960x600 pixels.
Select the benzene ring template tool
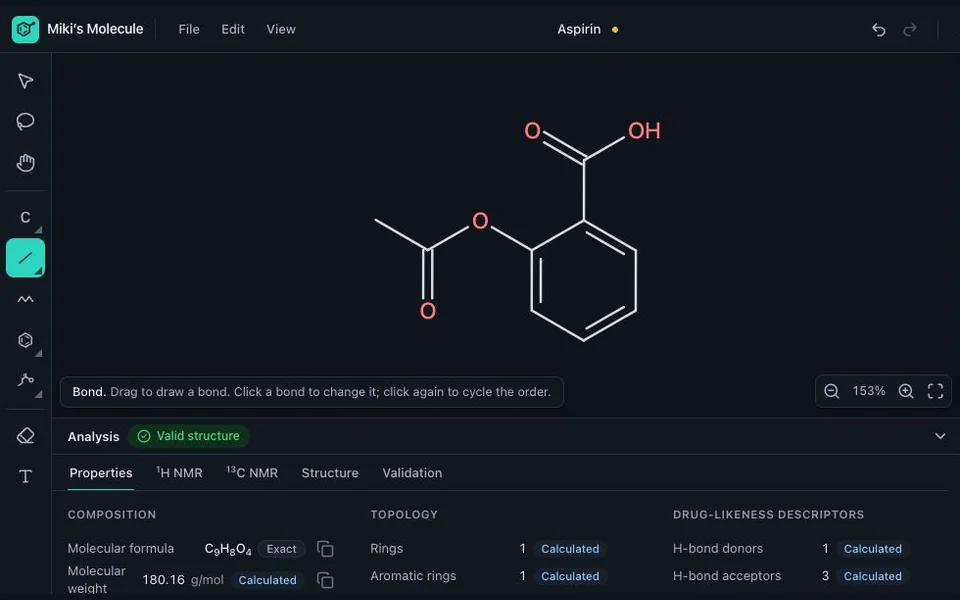pos(25,340)
